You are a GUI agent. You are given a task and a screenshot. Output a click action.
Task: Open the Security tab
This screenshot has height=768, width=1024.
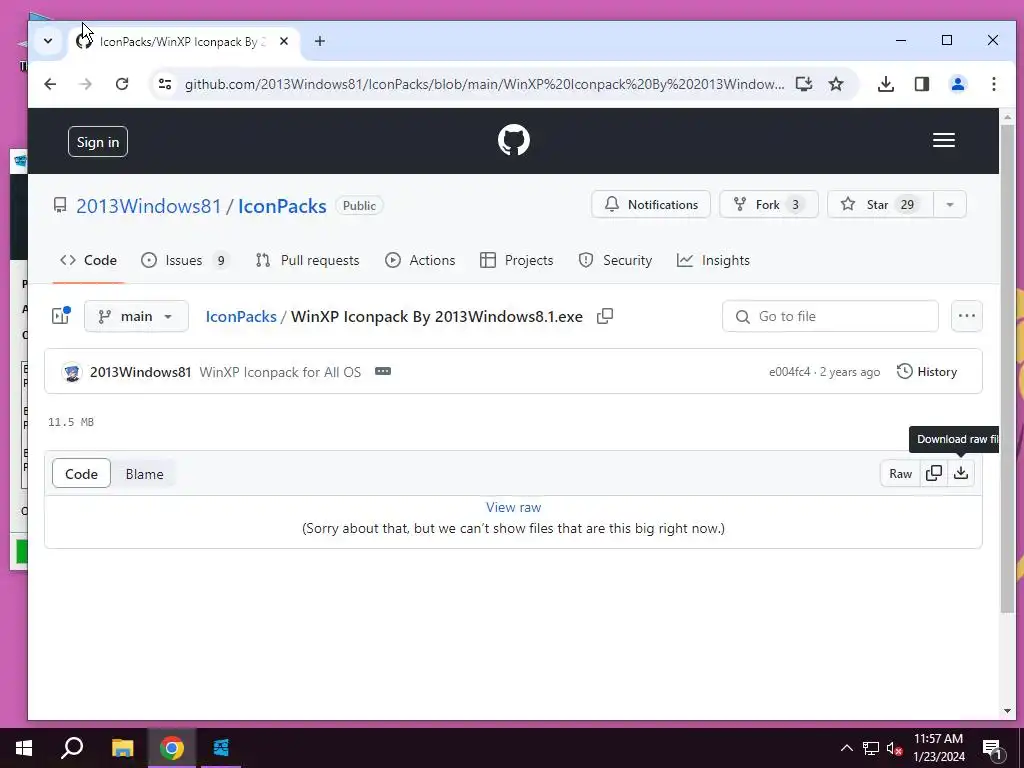click(615, 260)
